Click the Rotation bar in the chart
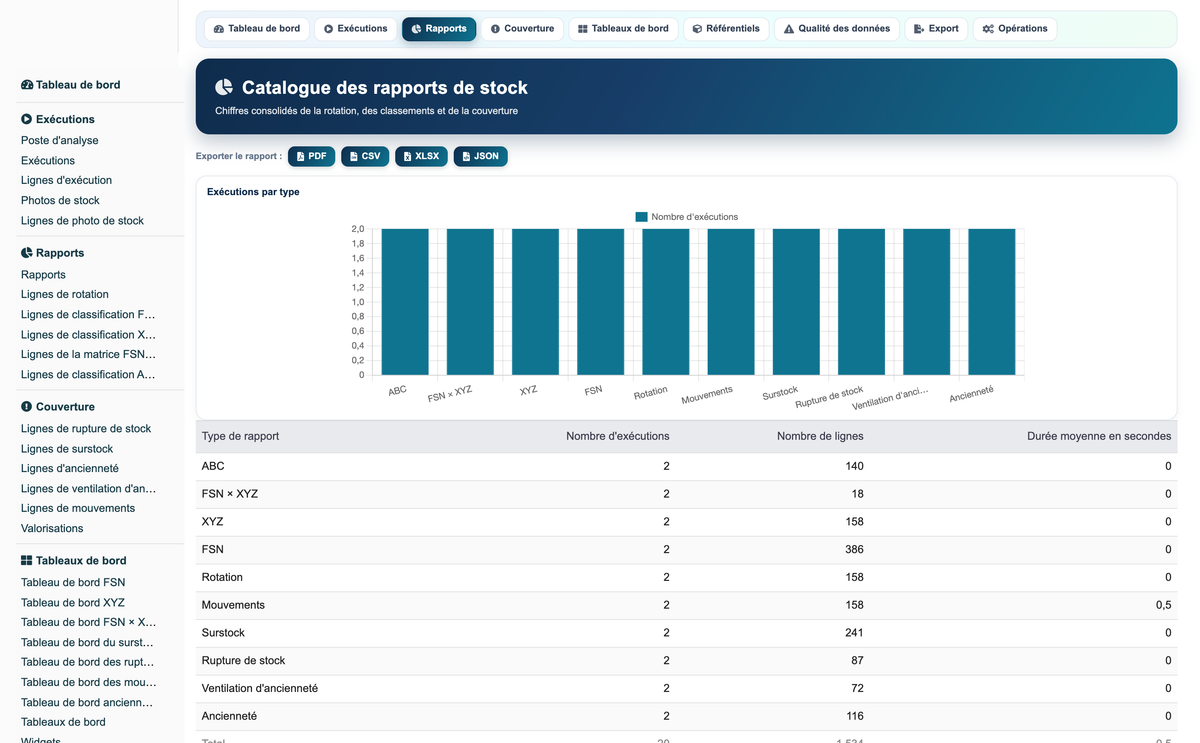 pos(665,302)
